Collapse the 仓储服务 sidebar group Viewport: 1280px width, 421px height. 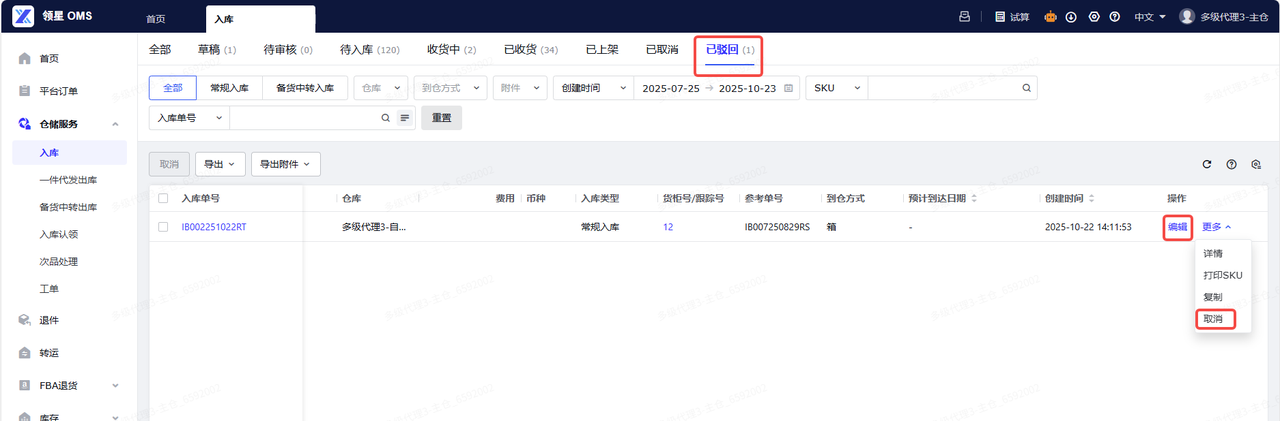pyautogui.click(x=115, y=124)
